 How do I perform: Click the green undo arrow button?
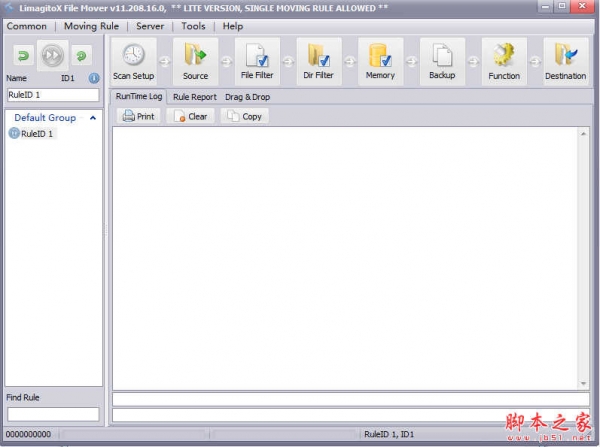click(x=24, y=55)
